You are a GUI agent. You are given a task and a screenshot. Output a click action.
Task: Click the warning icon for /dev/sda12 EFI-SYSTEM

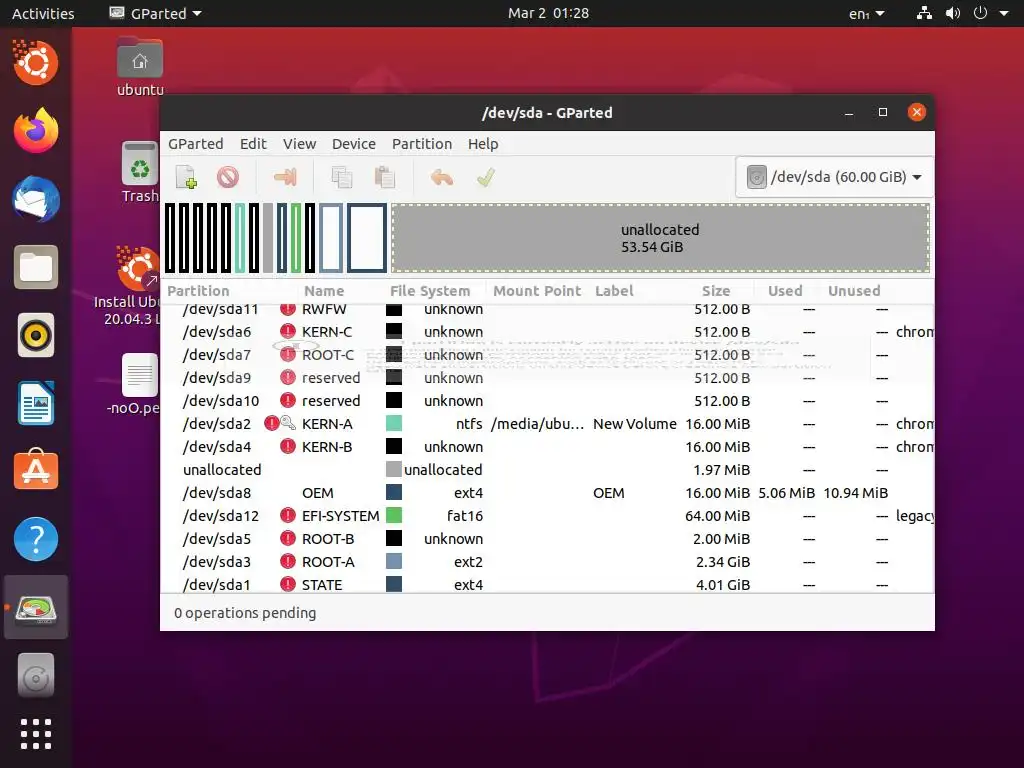[287, 515]
